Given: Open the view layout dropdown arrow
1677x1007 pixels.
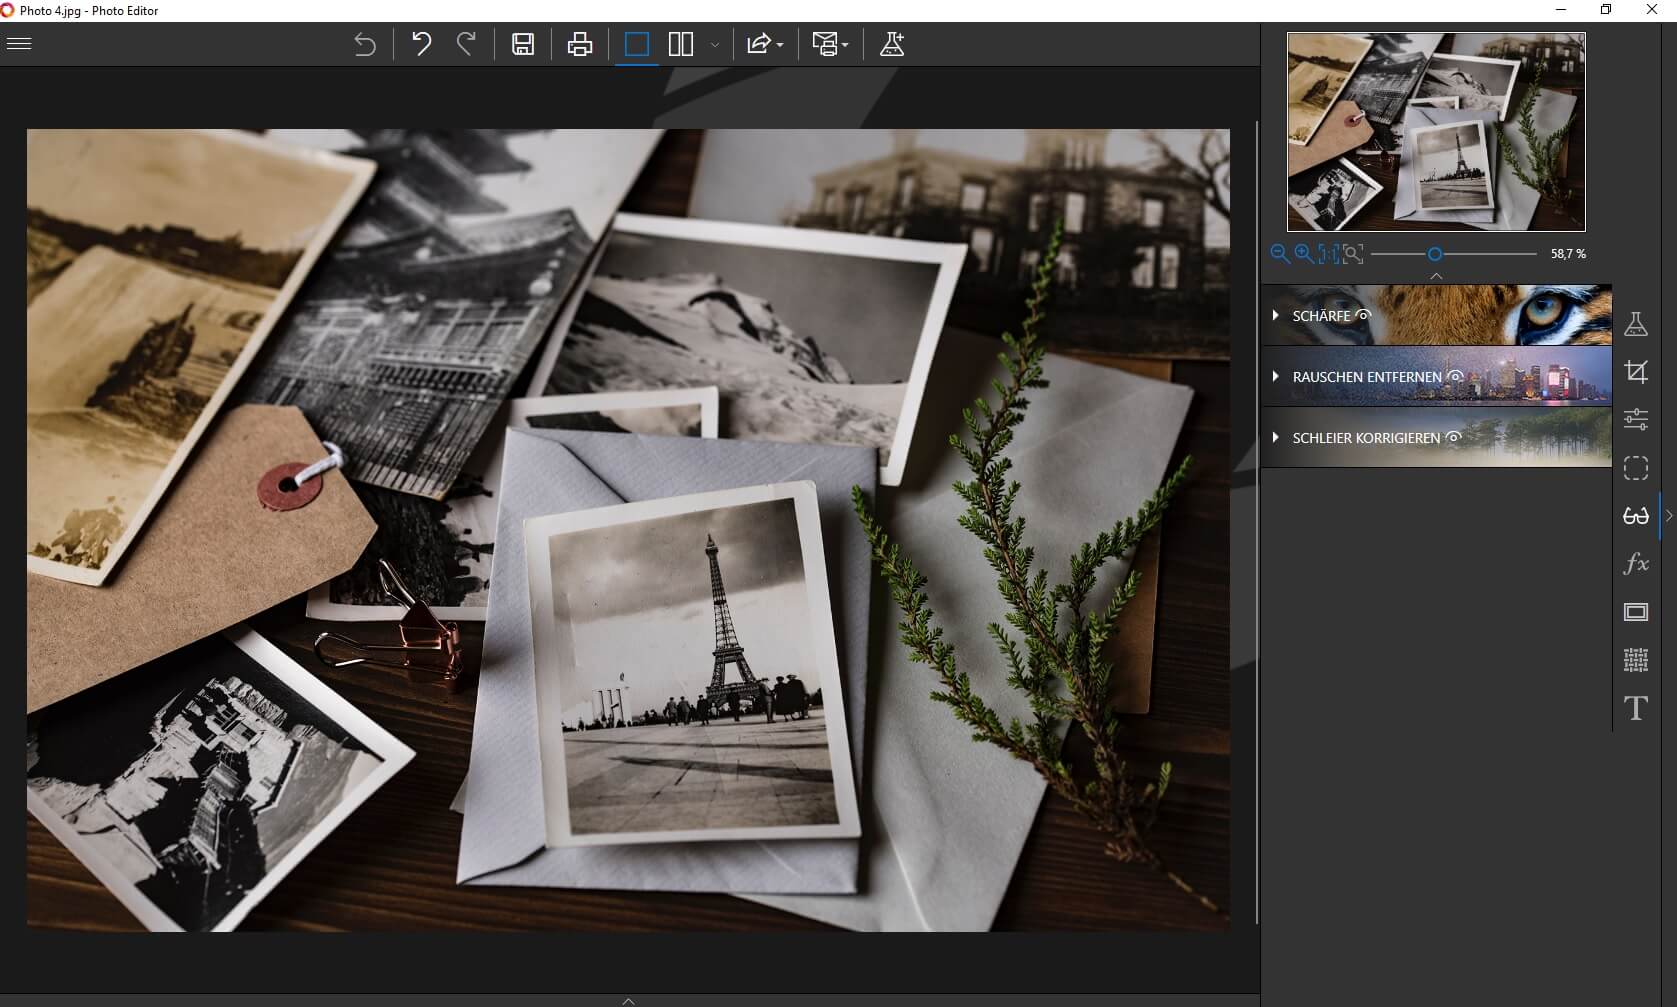Looking at the screenshot, I should click(x=714, y=45).
